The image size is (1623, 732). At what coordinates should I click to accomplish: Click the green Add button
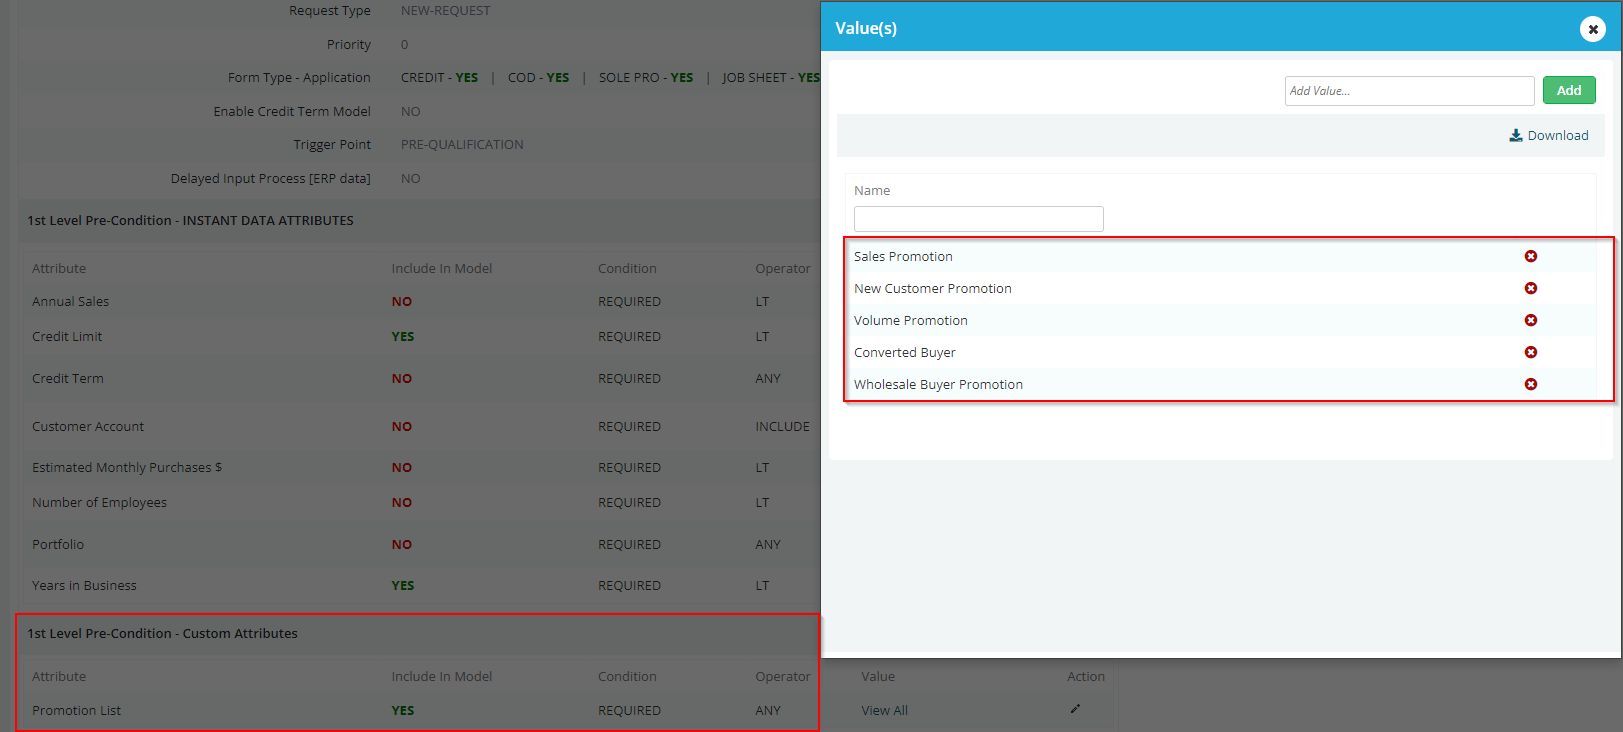point(1568,90)
